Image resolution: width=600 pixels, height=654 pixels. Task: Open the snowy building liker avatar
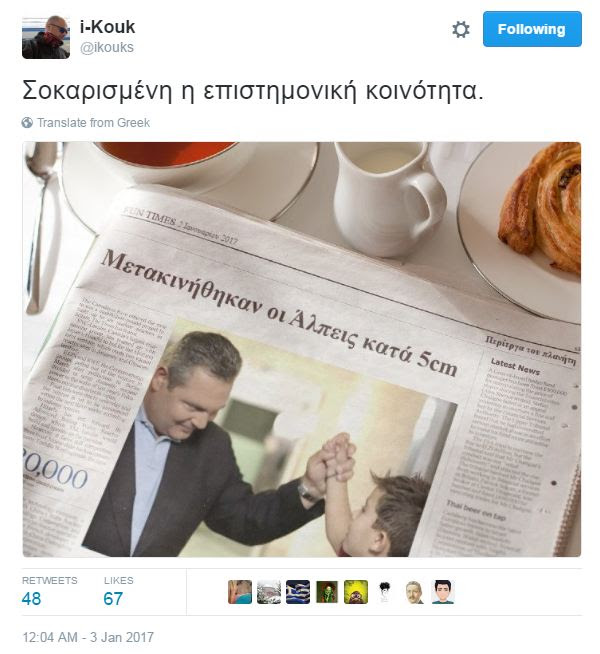coord(269,592)
